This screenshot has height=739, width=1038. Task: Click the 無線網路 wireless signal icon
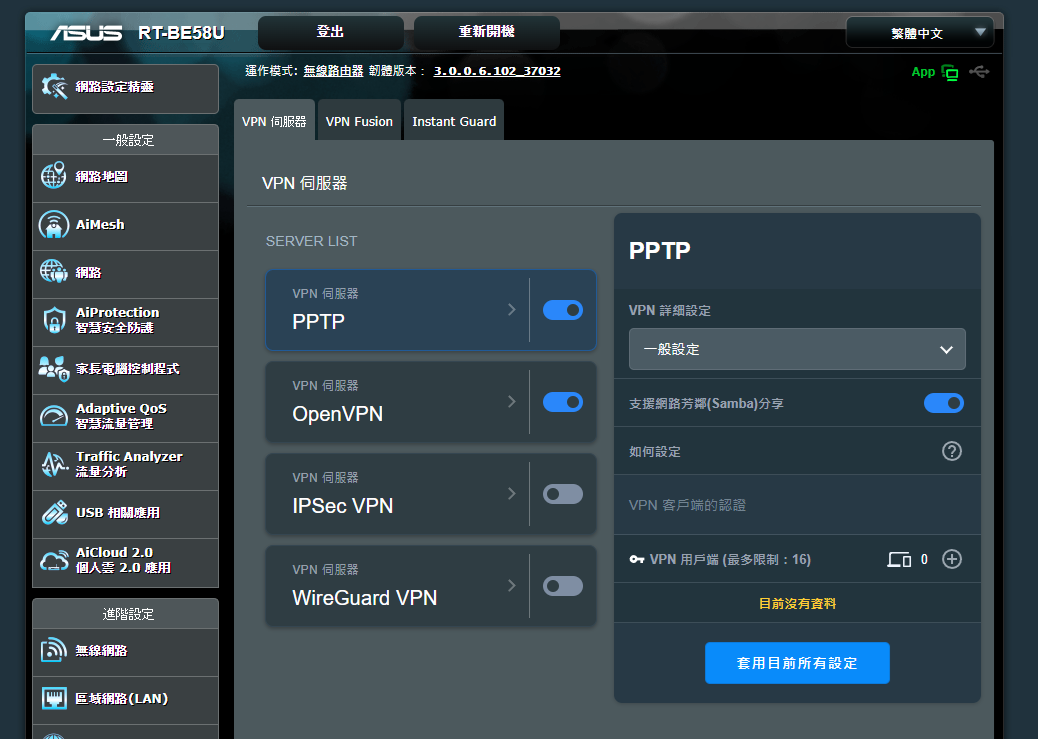pos(54,650)
